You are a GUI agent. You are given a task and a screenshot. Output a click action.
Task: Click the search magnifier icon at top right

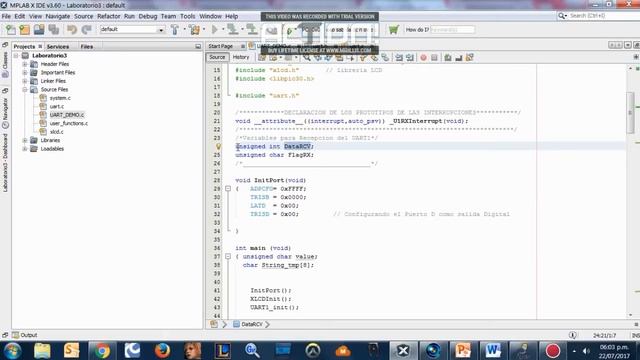[x=562, y=16]
